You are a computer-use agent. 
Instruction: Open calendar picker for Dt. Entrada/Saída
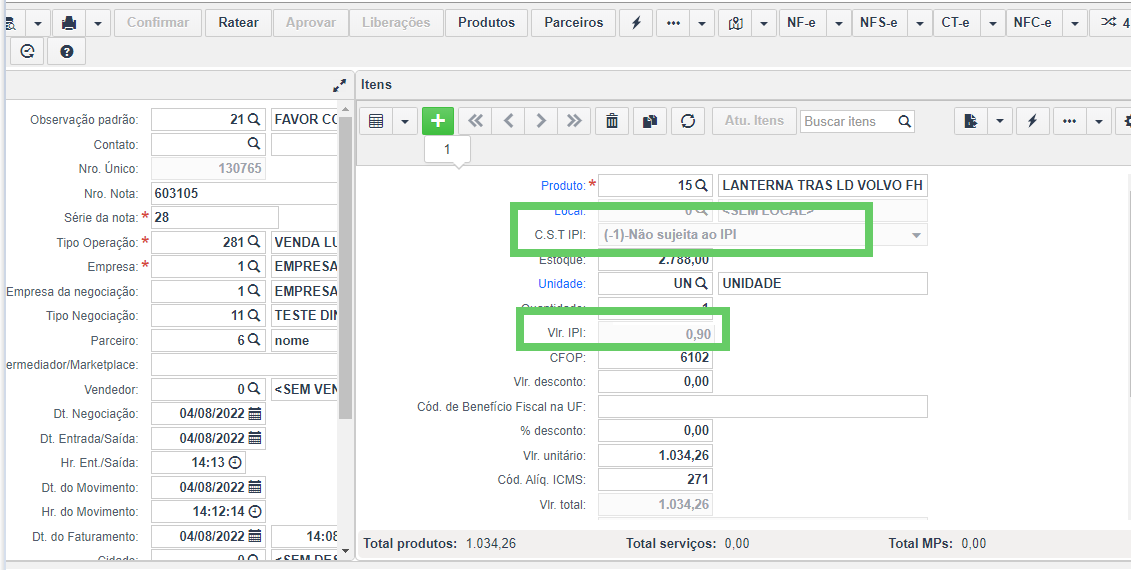255,438
